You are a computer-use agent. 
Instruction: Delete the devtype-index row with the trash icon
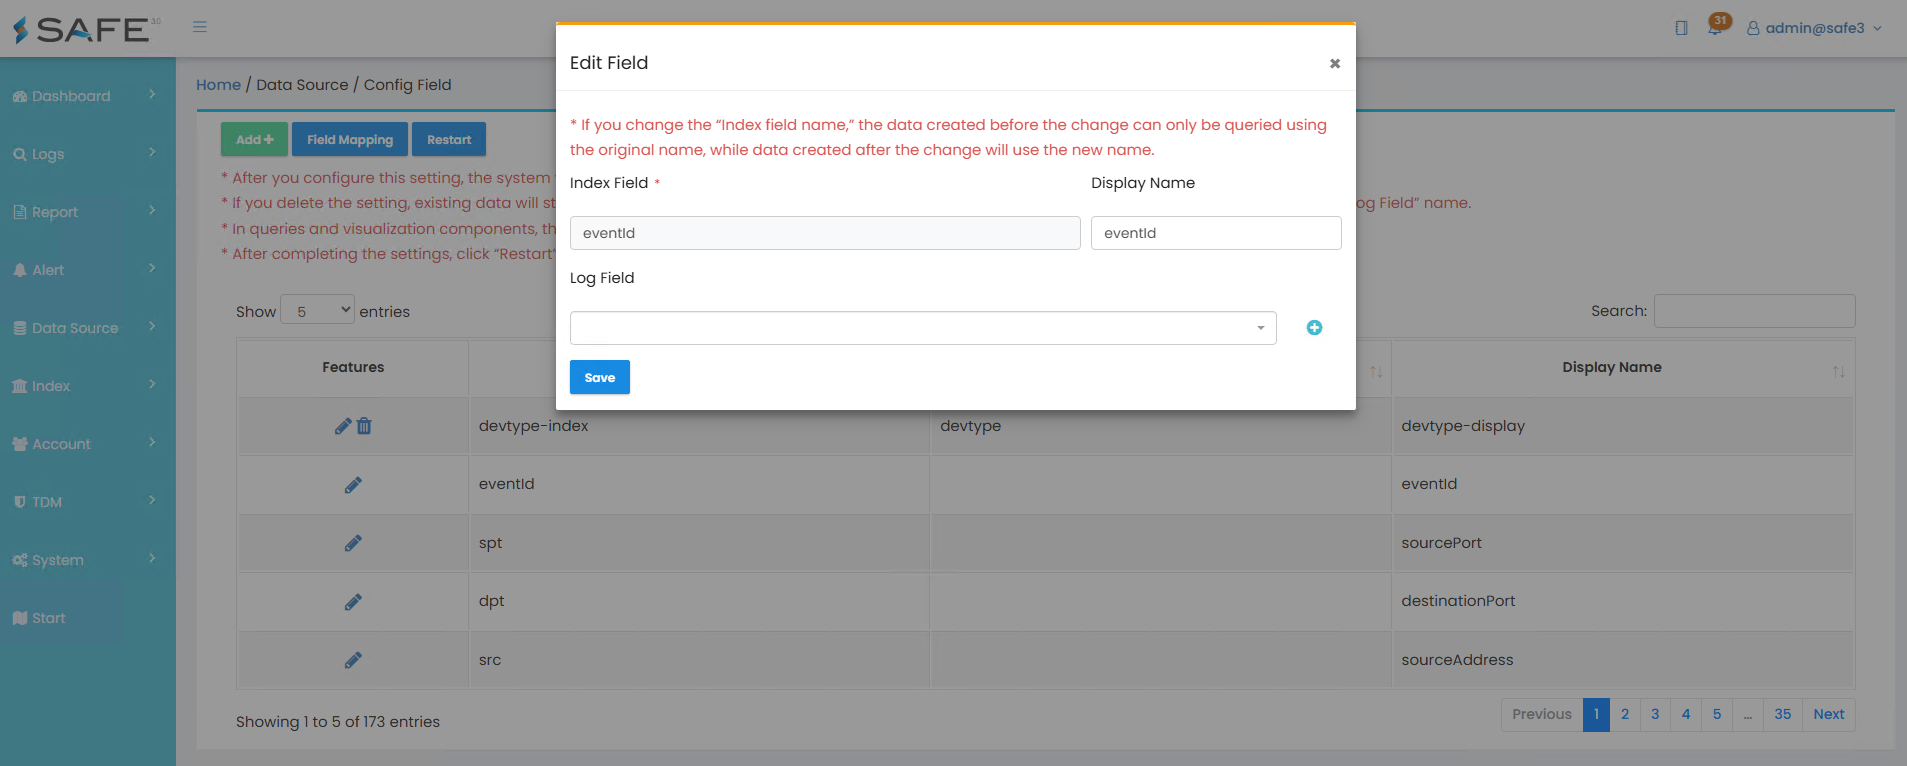(x=364, y=426)
